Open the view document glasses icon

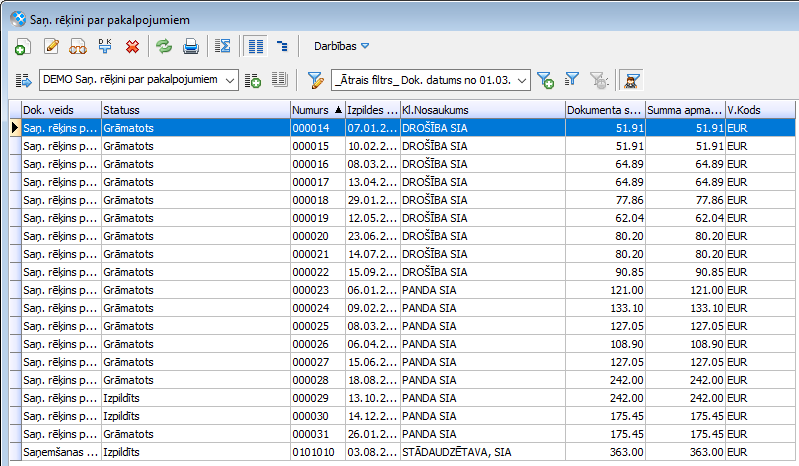coord(78,46)
